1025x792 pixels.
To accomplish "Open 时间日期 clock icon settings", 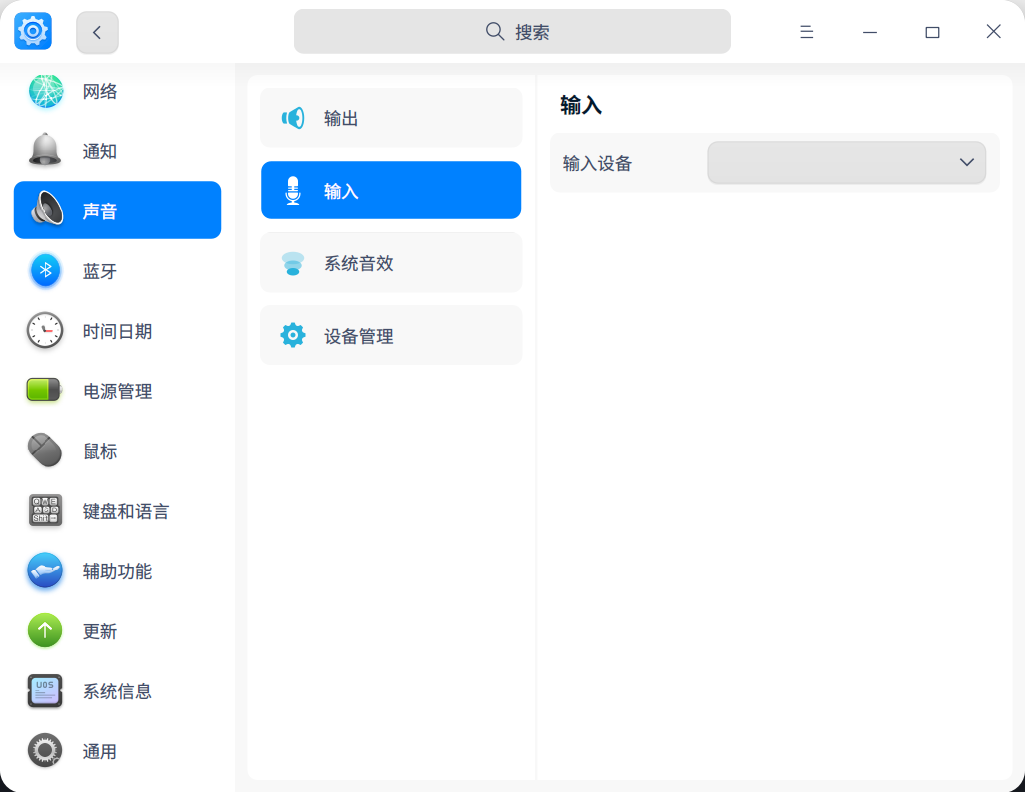I will coord(45,331).
